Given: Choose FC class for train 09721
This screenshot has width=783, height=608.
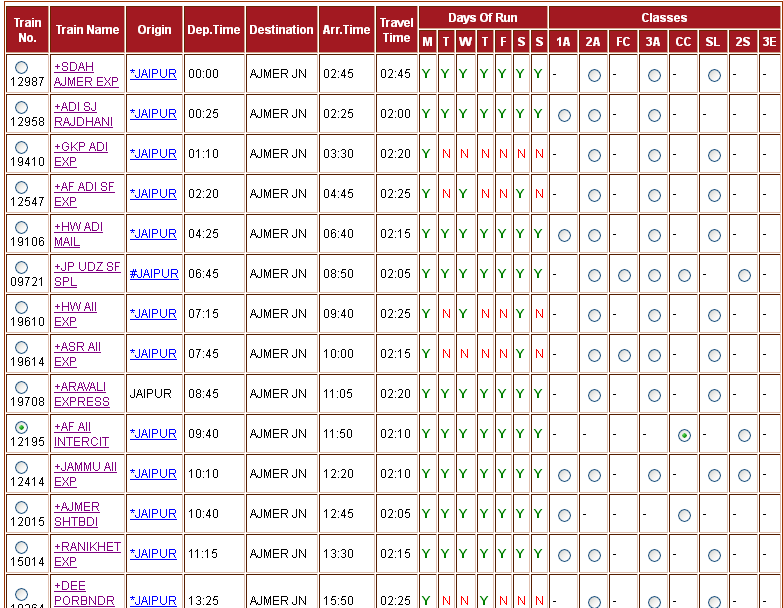Looking at the screenshot, I should click(624, 275).
